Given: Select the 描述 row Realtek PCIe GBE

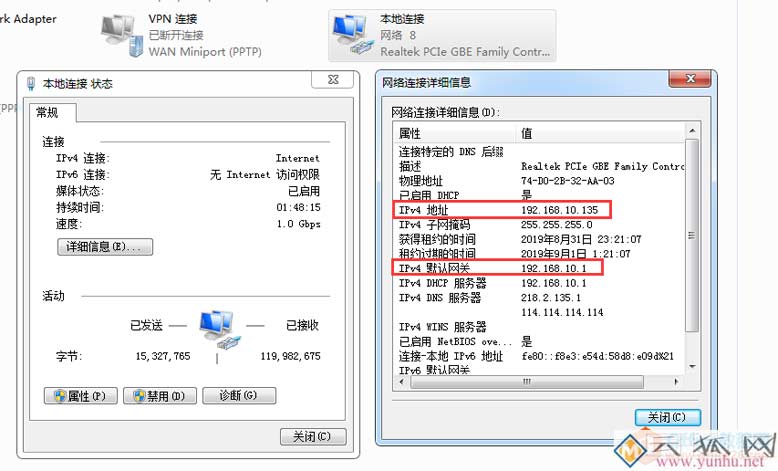Looking at the screenshot, I should pos(540,166).
